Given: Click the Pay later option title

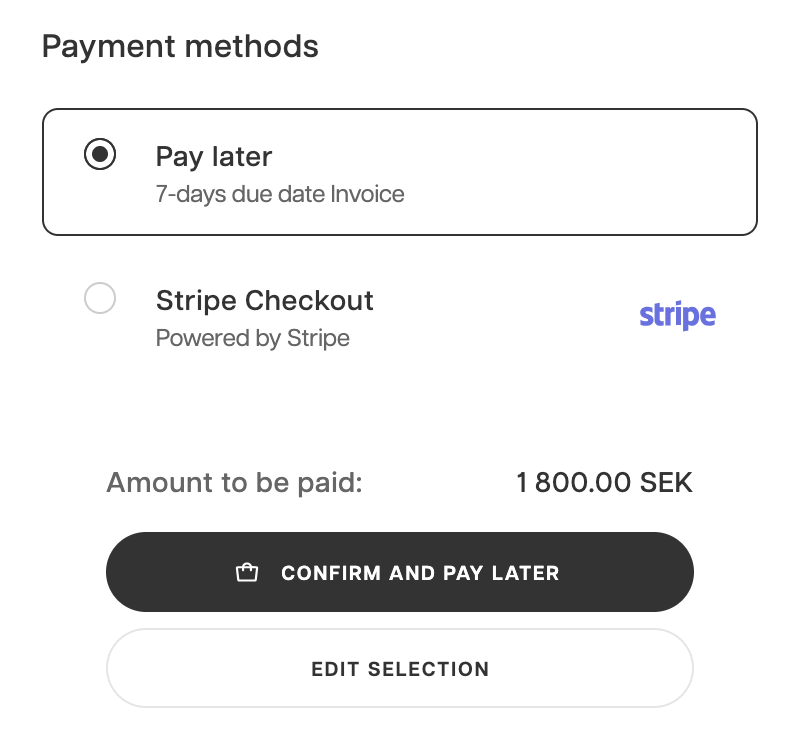Looking at the screenshot, I should tap(214, 157).
